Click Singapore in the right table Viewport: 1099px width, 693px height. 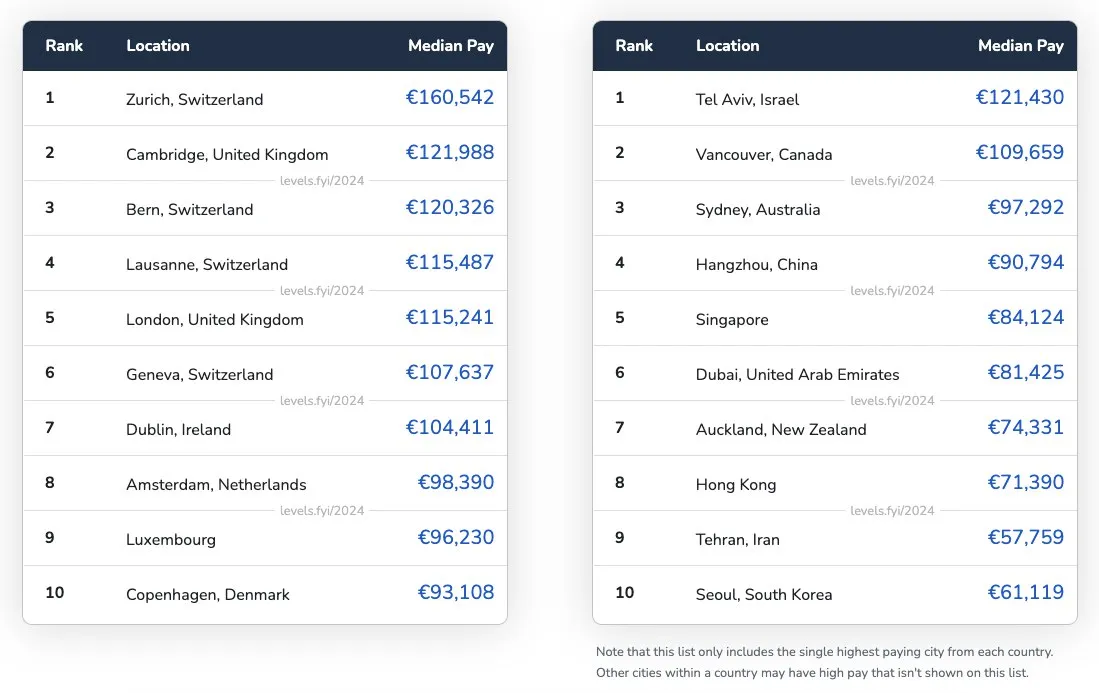[x=732, y=320]
